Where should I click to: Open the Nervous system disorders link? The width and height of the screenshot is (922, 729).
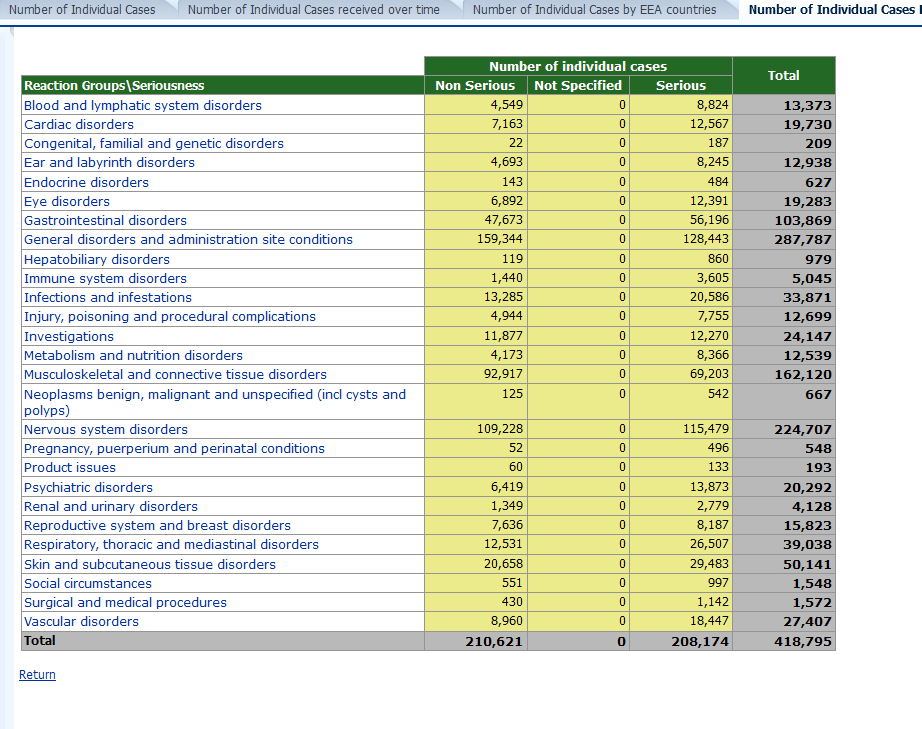coord(106,429)
